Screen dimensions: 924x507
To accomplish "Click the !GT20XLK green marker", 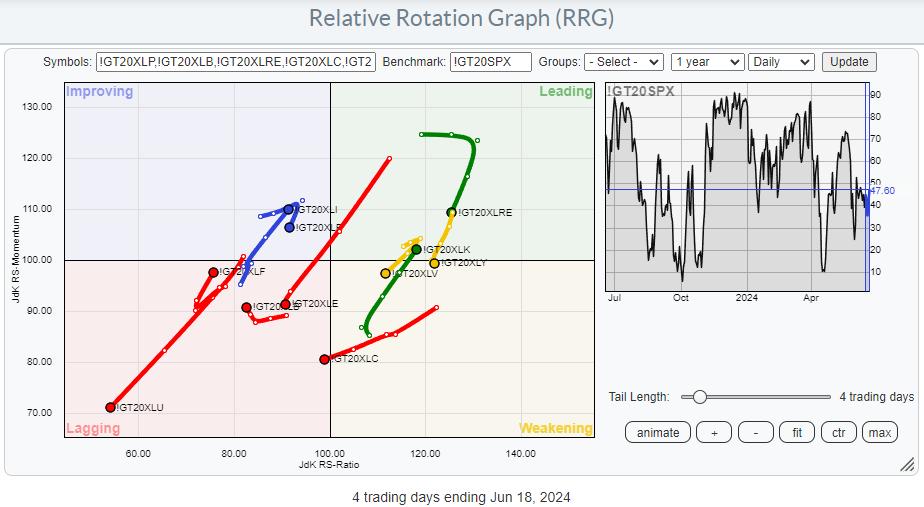I will pos(417,249).
